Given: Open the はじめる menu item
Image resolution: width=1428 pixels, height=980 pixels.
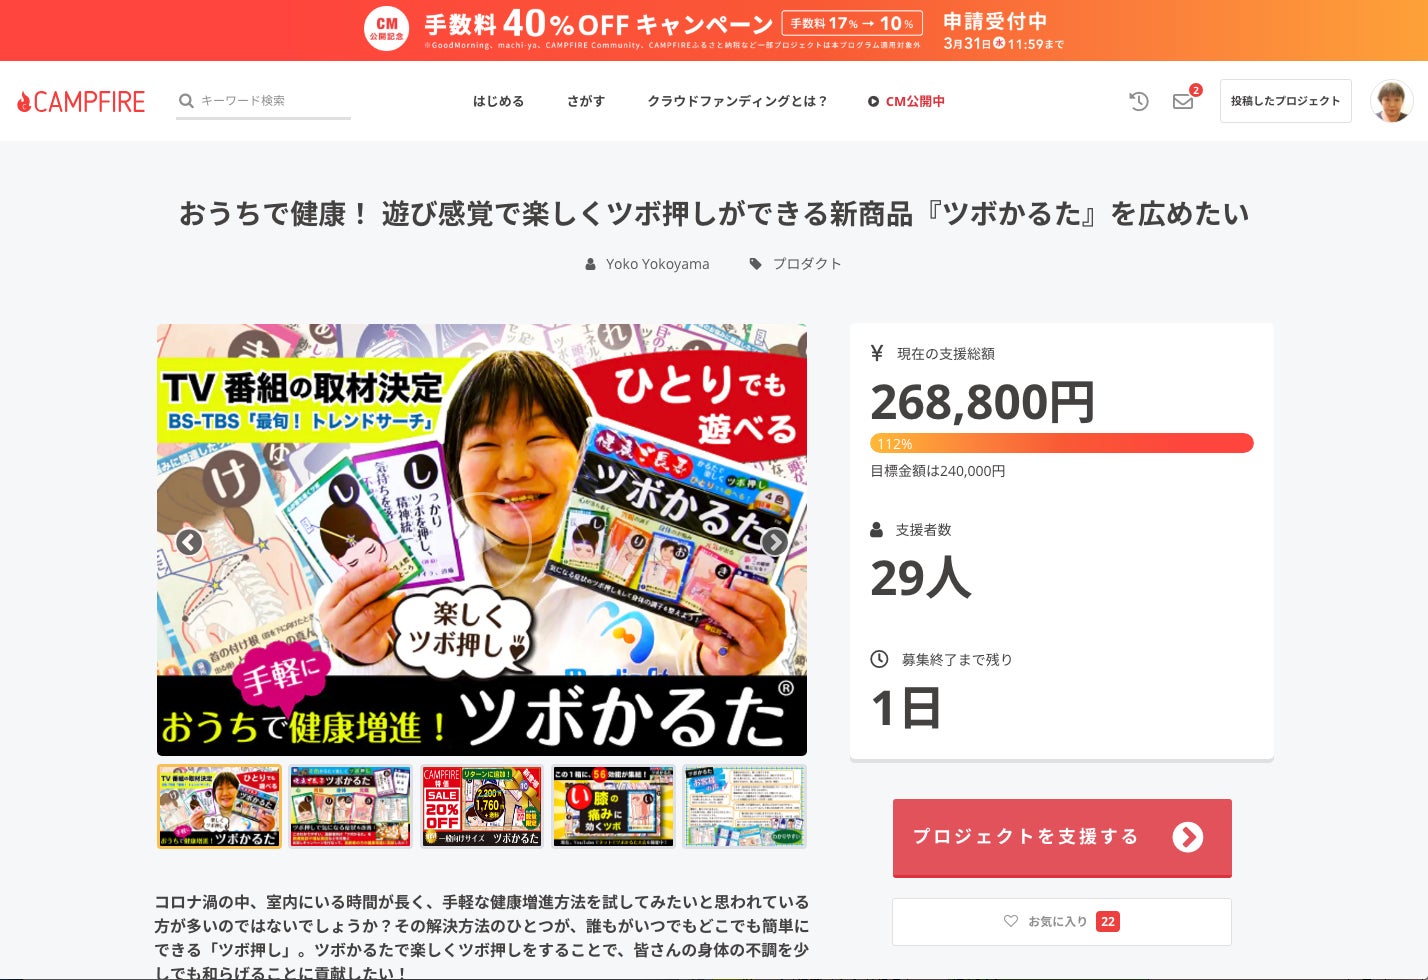Looking at the screenshot, I should 498,101.
